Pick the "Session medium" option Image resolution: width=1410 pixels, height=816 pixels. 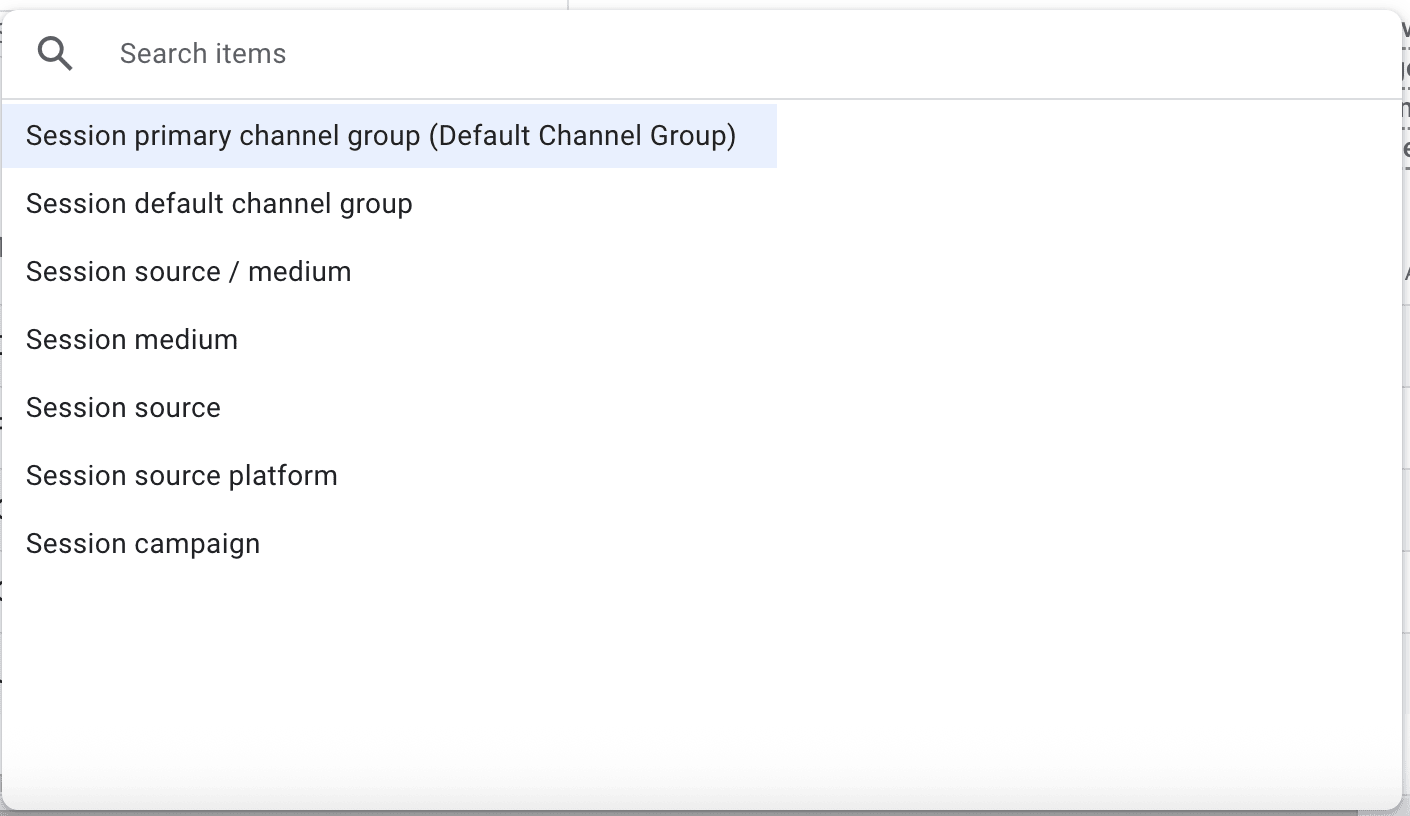(x=132, y=340)
